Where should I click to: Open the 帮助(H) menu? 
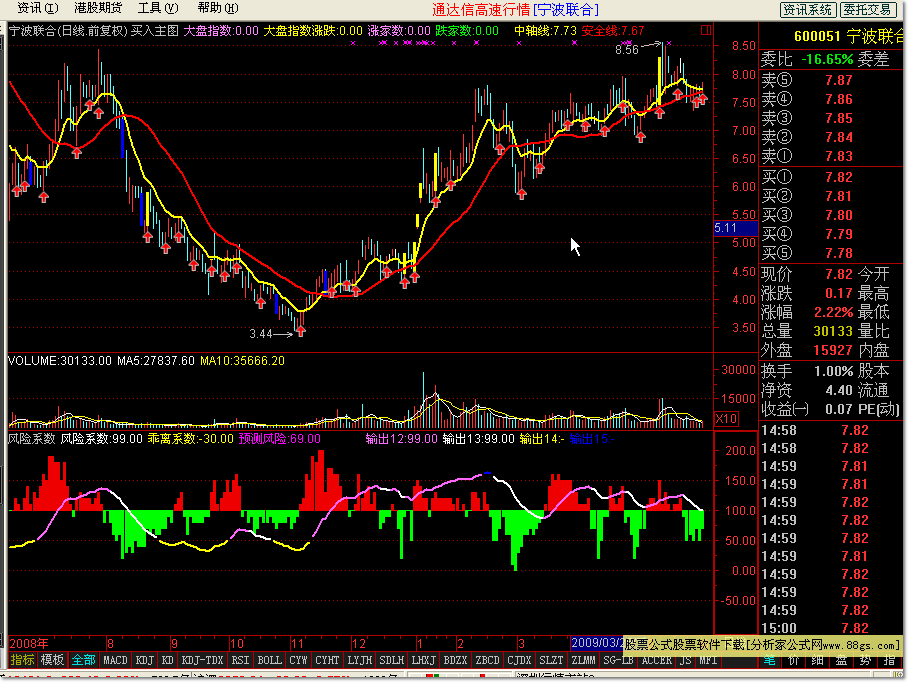pyautogui.click(x=218, y=8)
